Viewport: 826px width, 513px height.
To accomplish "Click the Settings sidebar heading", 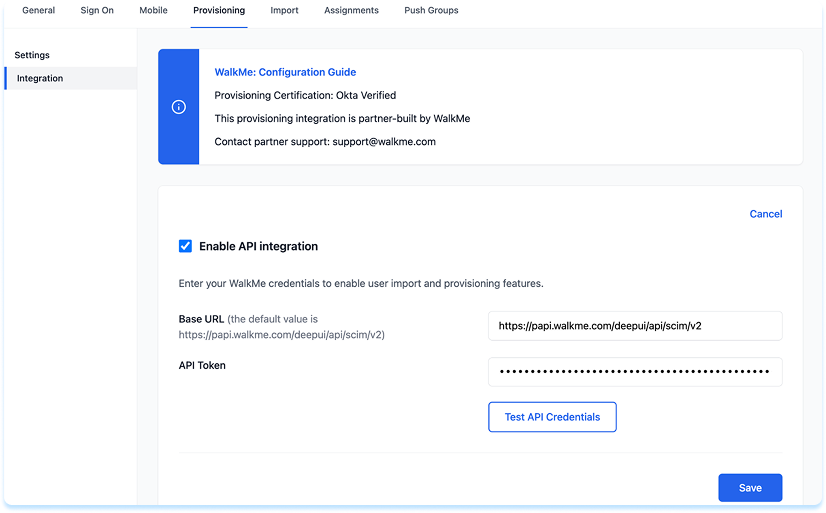I will click(32, 55).
